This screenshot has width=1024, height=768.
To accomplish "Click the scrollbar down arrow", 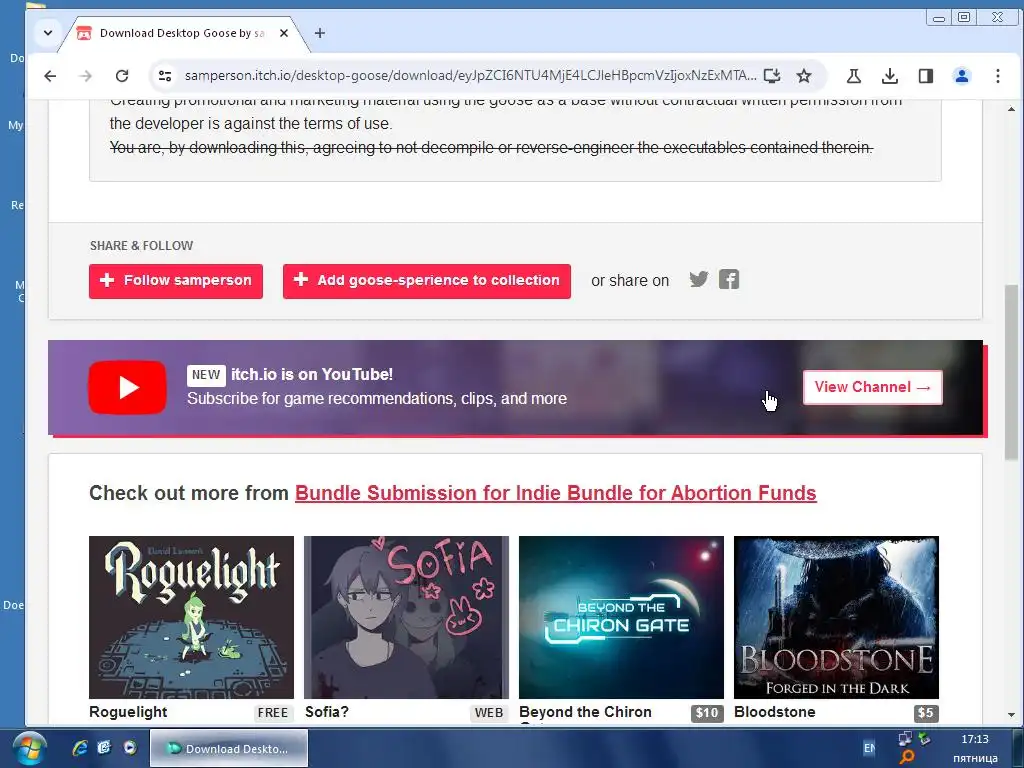I will [1011, 715].
